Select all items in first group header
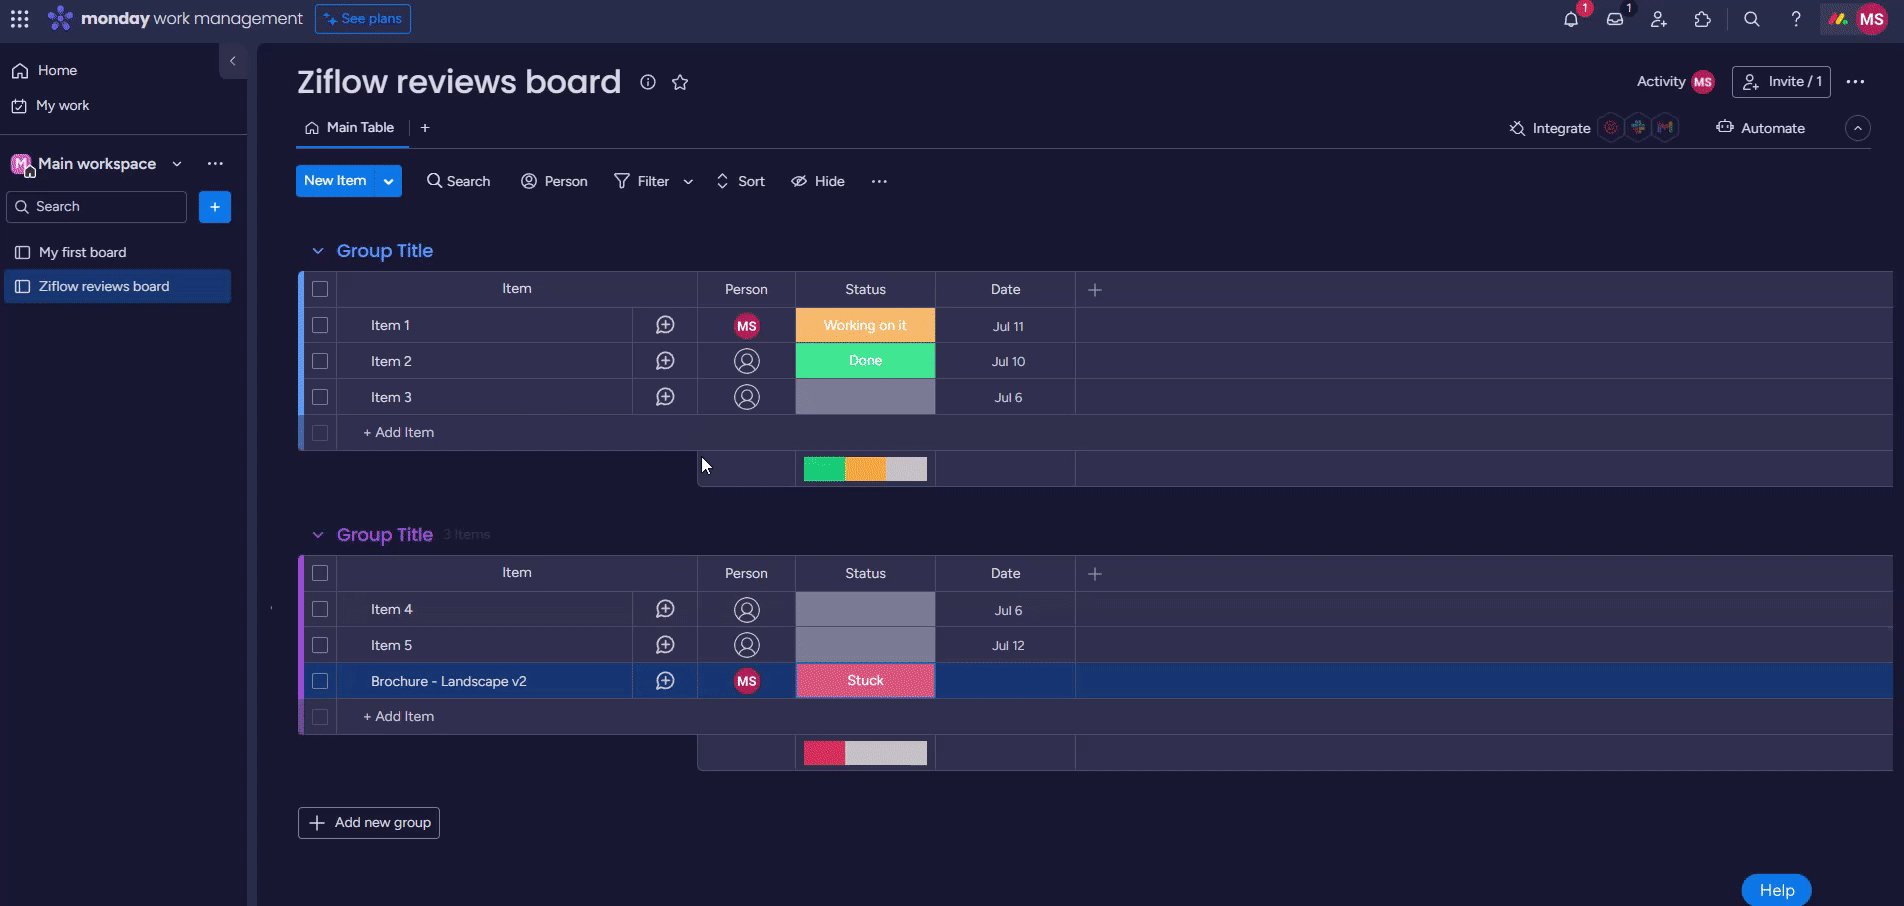1904x906 pixels. click(x=320, y=289)
